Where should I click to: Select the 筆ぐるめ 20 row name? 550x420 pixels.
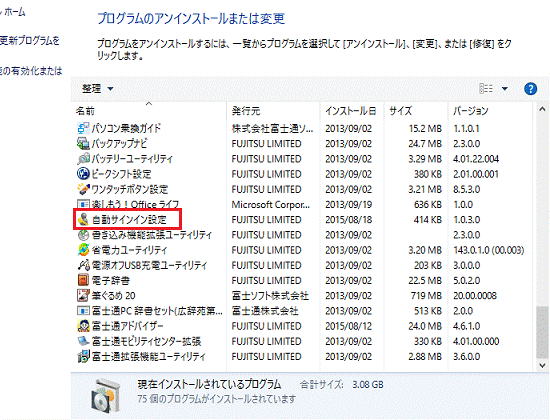[x=114, y=295]
